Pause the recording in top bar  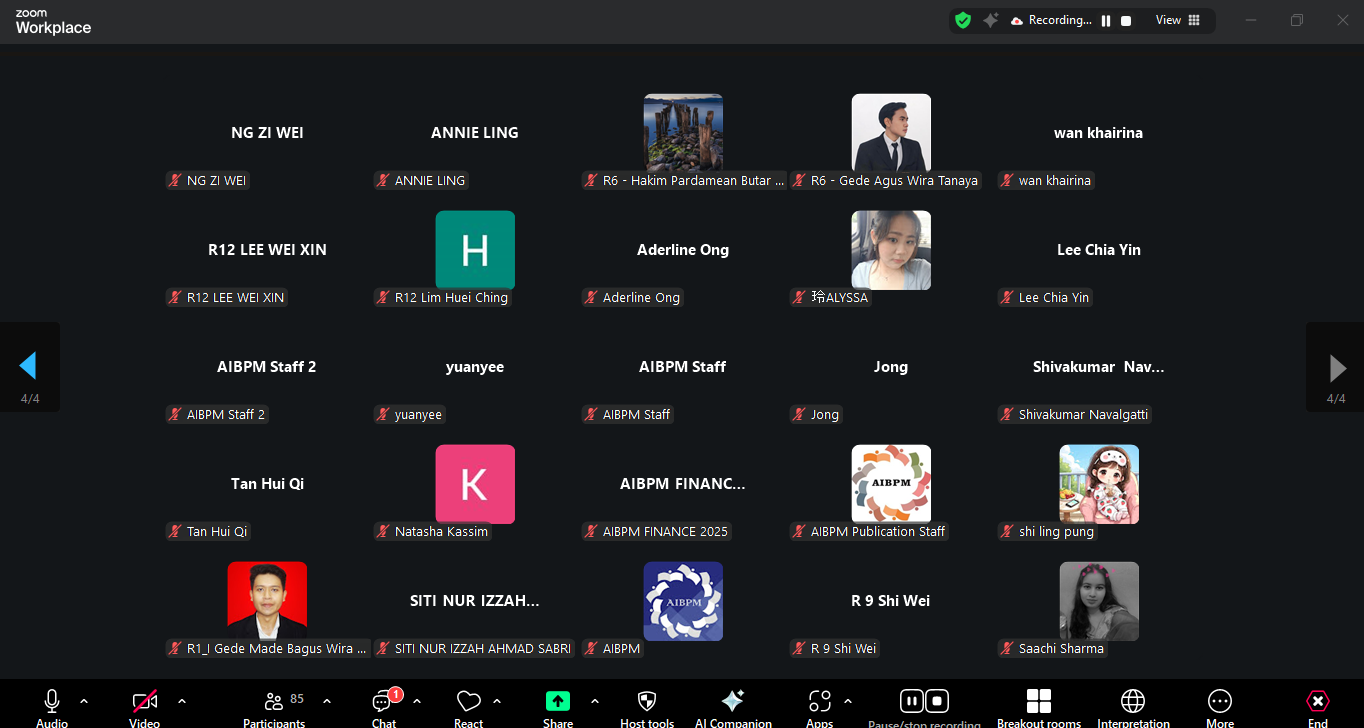[1106, 21]
